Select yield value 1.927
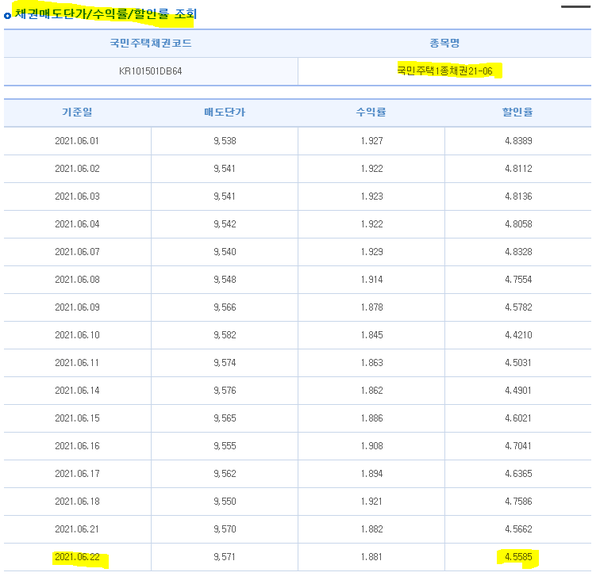Image resolution: width=600 pixels, height=580 pixels. click(x=372, y=141)
